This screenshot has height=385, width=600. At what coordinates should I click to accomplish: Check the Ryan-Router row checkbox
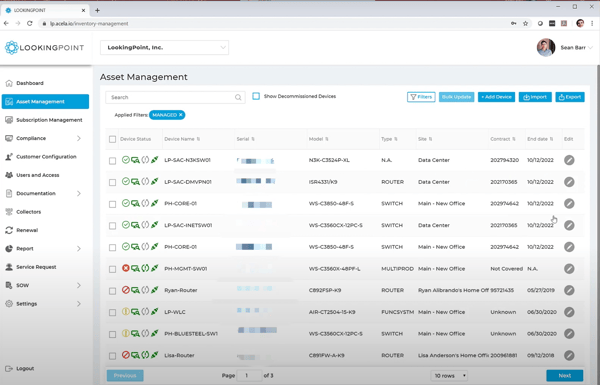coord(112,291)
